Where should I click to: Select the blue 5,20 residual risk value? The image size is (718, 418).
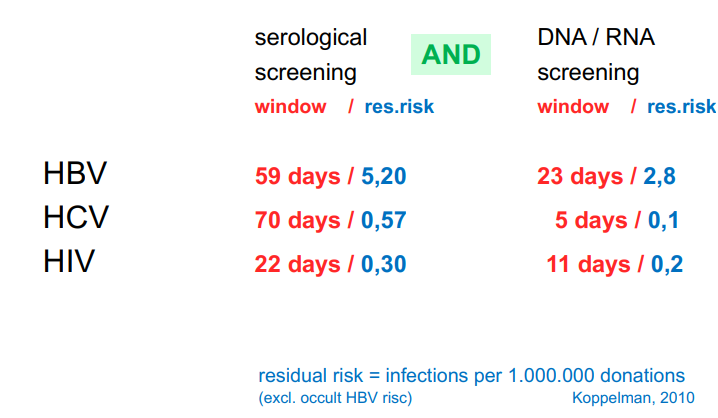click(384, 178)
